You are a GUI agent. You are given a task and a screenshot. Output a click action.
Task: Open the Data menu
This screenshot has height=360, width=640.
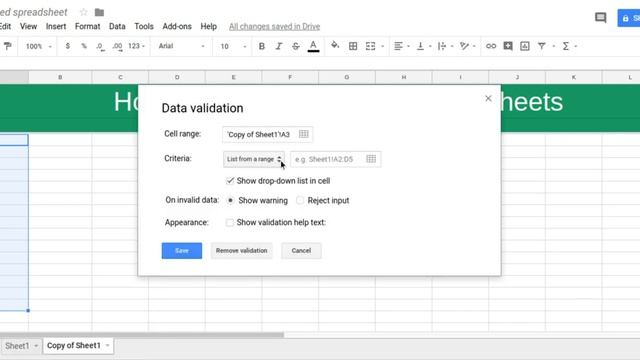[x=117, y=27]
